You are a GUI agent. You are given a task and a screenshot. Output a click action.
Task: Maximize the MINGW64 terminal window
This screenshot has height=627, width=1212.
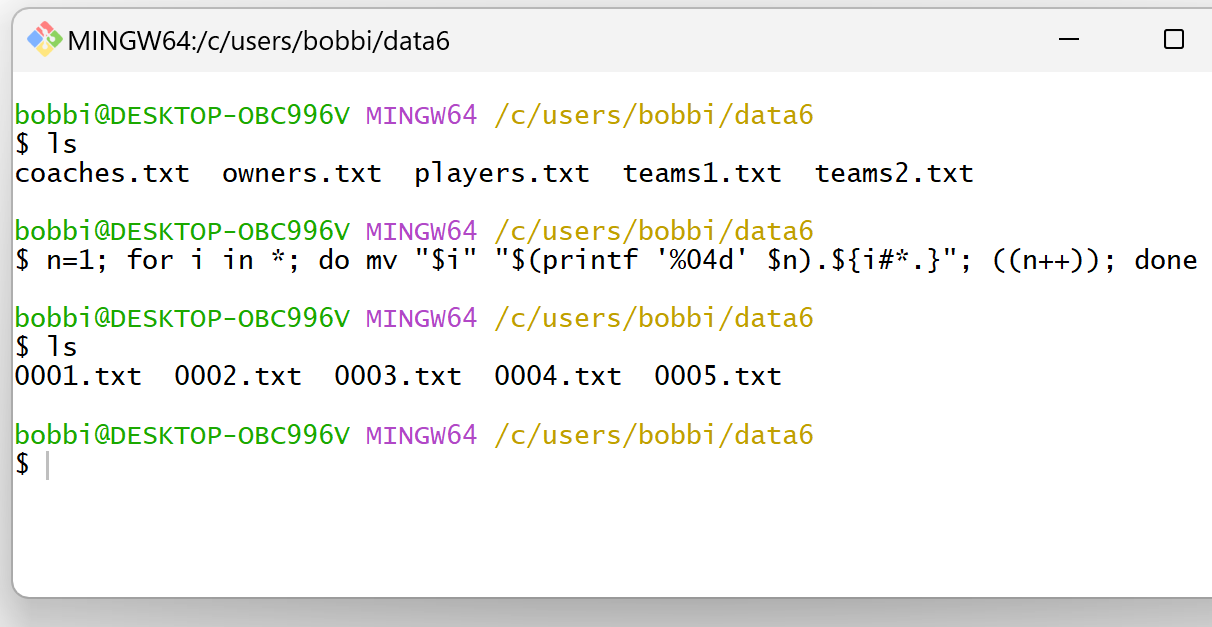pos(1174,39)
